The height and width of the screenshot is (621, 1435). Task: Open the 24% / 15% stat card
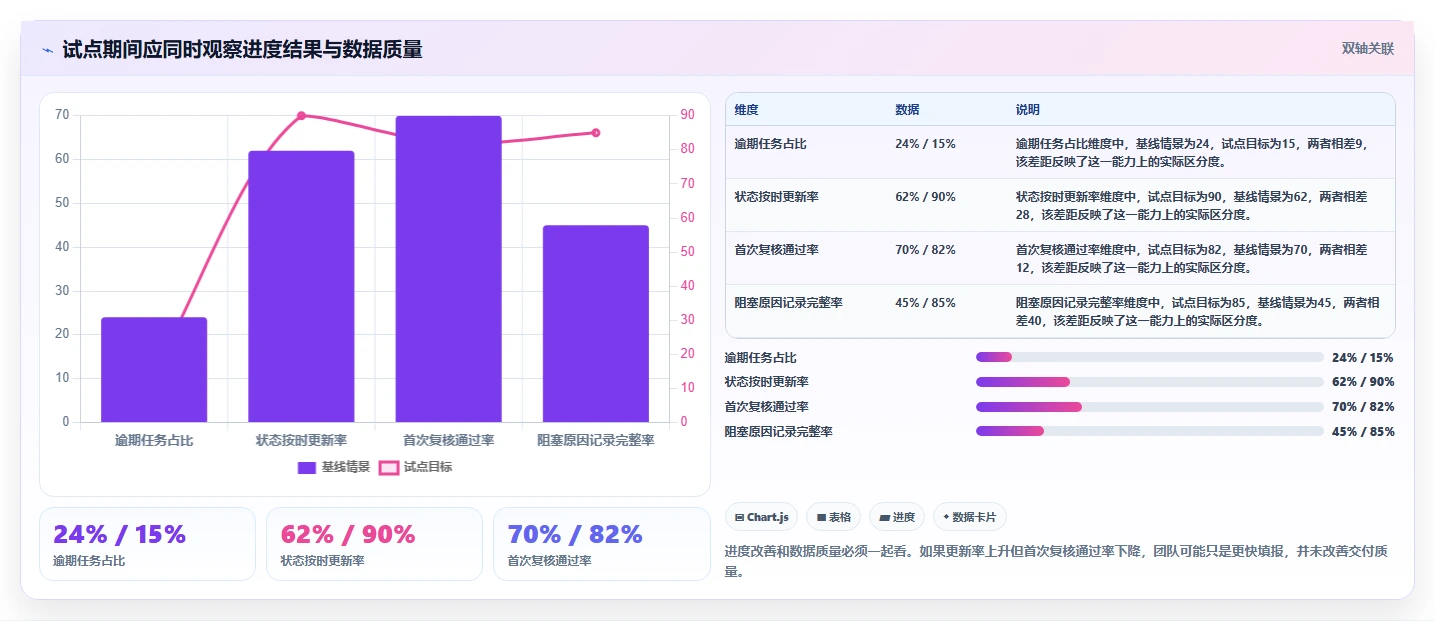(147, 544)
